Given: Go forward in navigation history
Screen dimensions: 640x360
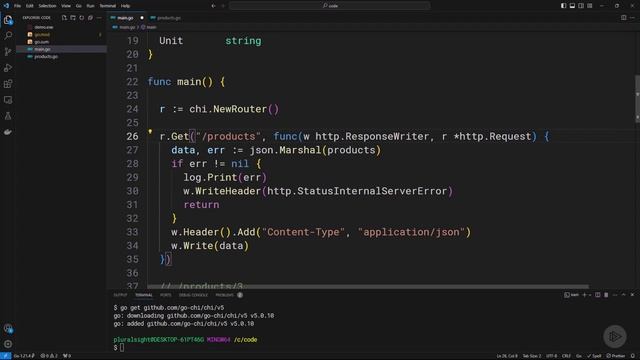Looking at the screenshot, I should (223, 6).
